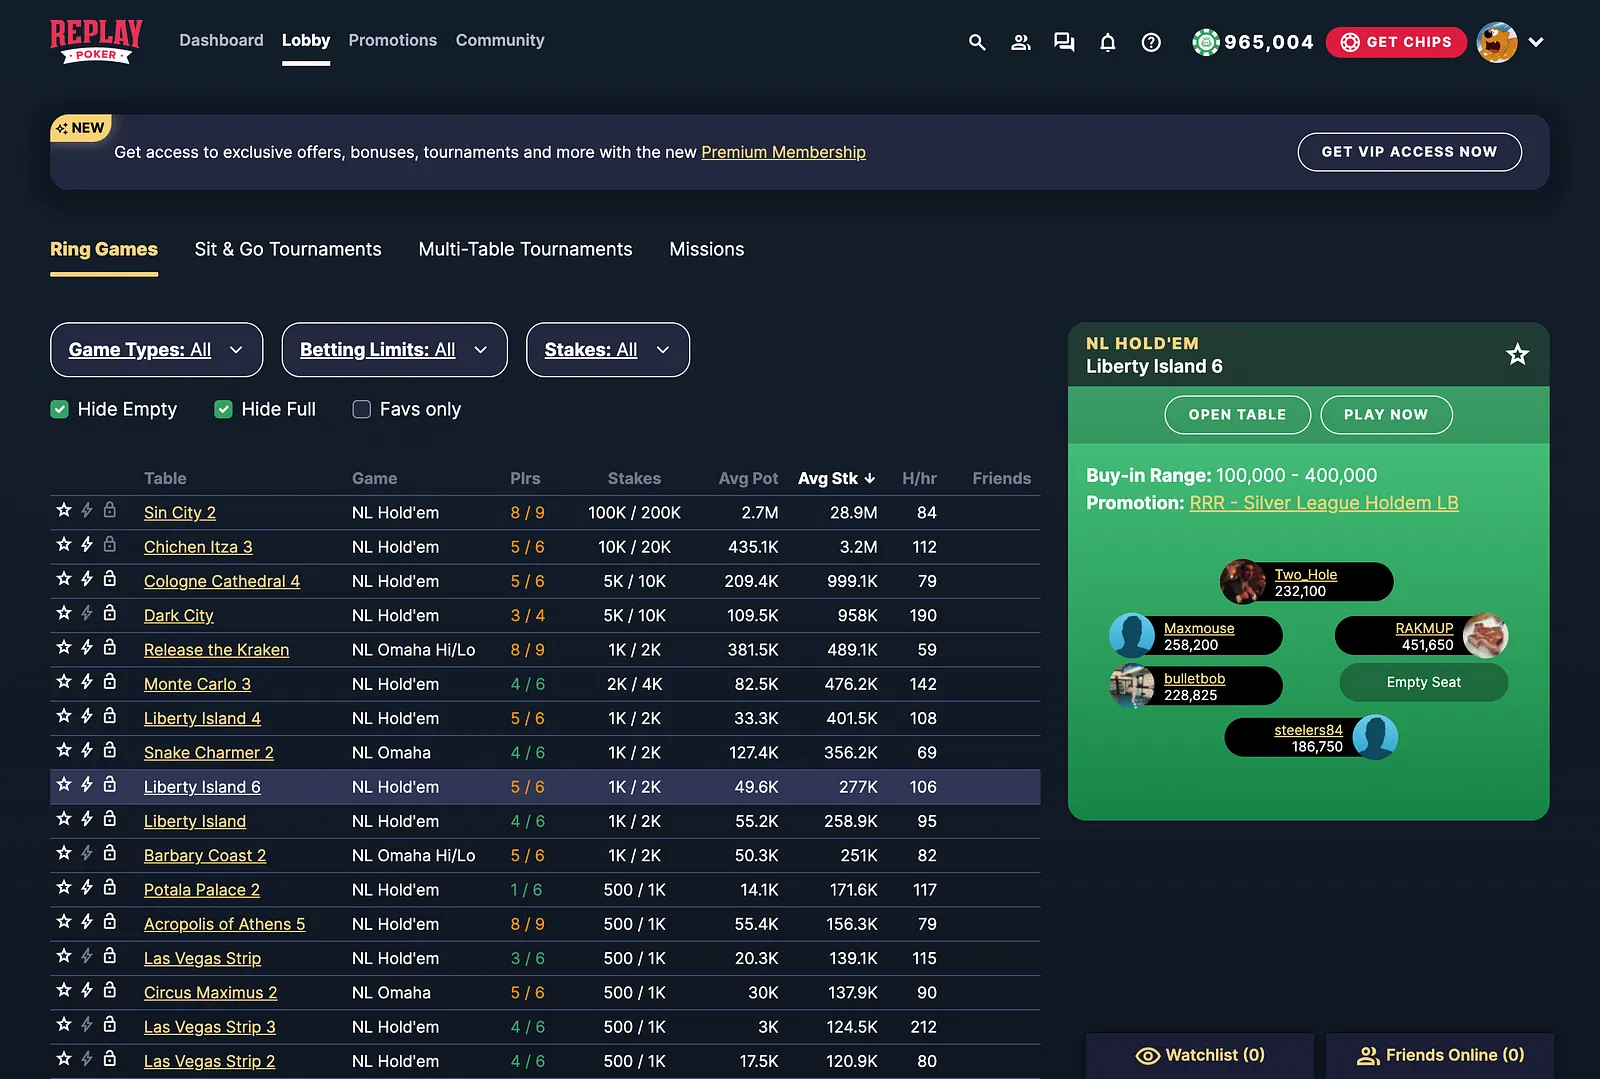Image resolution: width=1600 pixels, height=1079 pixels.
Task: Open Sin City 2 table link
Action: [x=180, y=513]
